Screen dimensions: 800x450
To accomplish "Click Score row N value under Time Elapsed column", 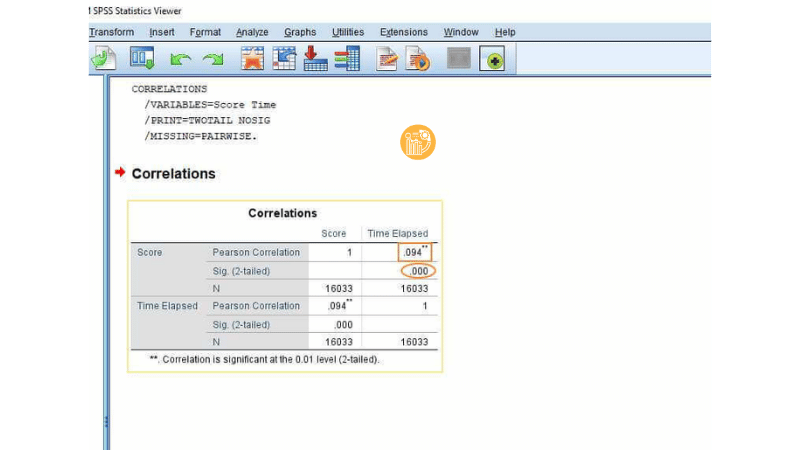I will 414,289.
